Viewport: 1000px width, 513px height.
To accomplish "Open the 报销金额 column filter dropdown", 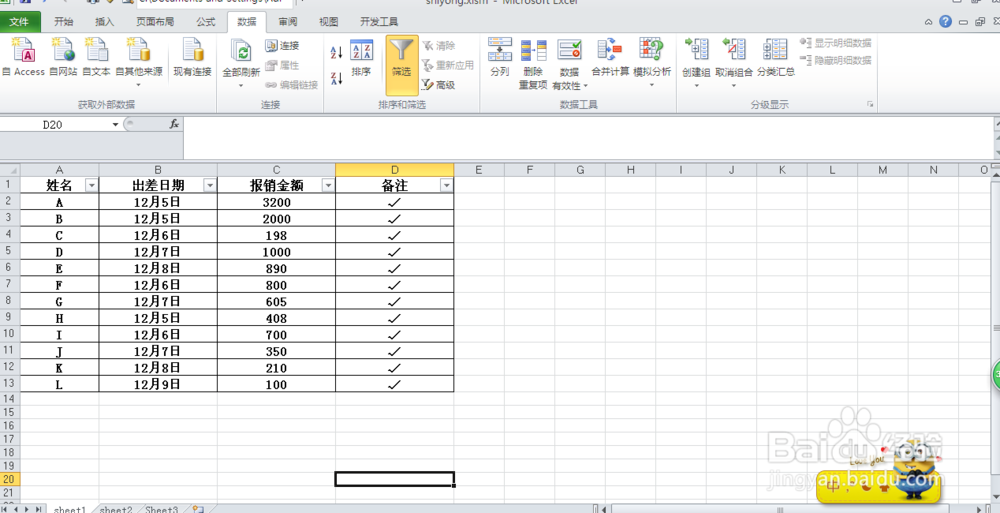I will click(328, 186).
